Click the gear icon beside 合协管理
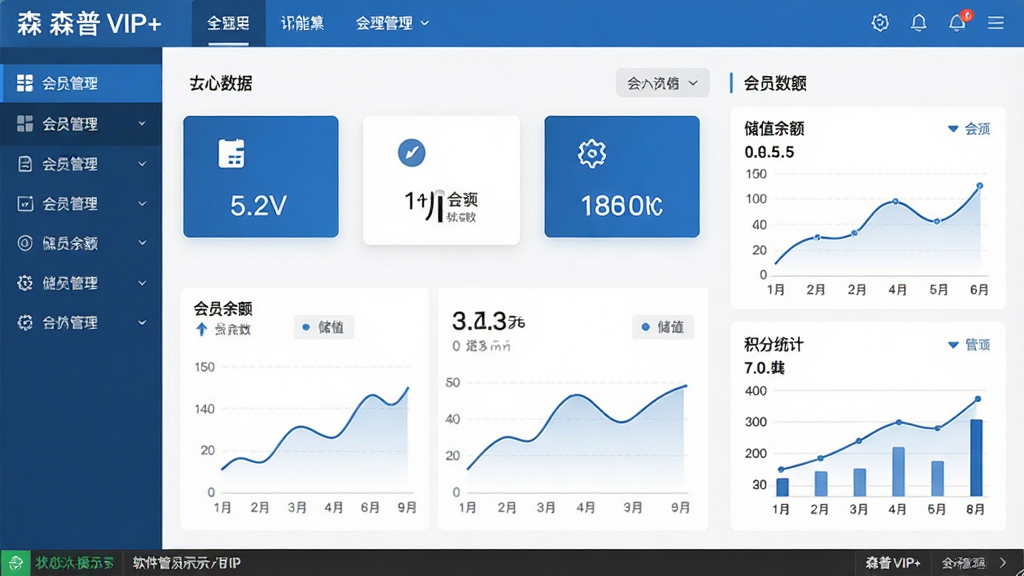Screen dimensions: 1024x576 [25, 323]
